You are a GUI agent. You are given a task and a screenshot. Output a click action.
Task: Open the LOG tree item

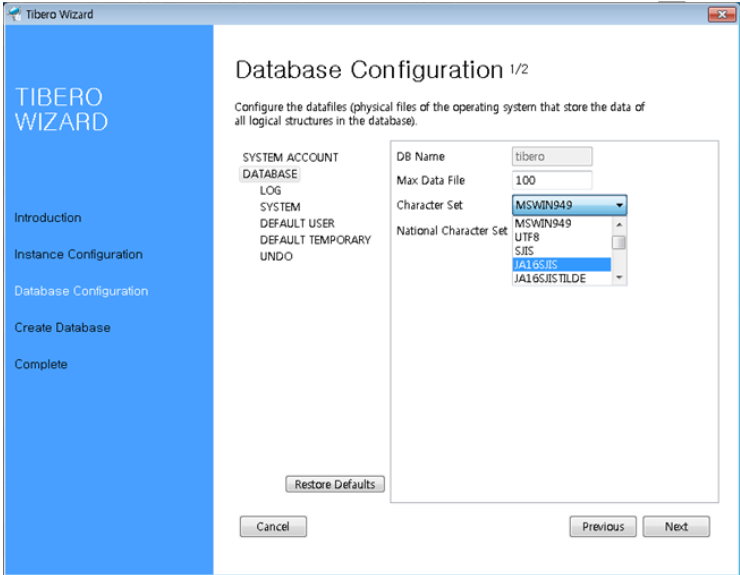(x=270, y=190)
